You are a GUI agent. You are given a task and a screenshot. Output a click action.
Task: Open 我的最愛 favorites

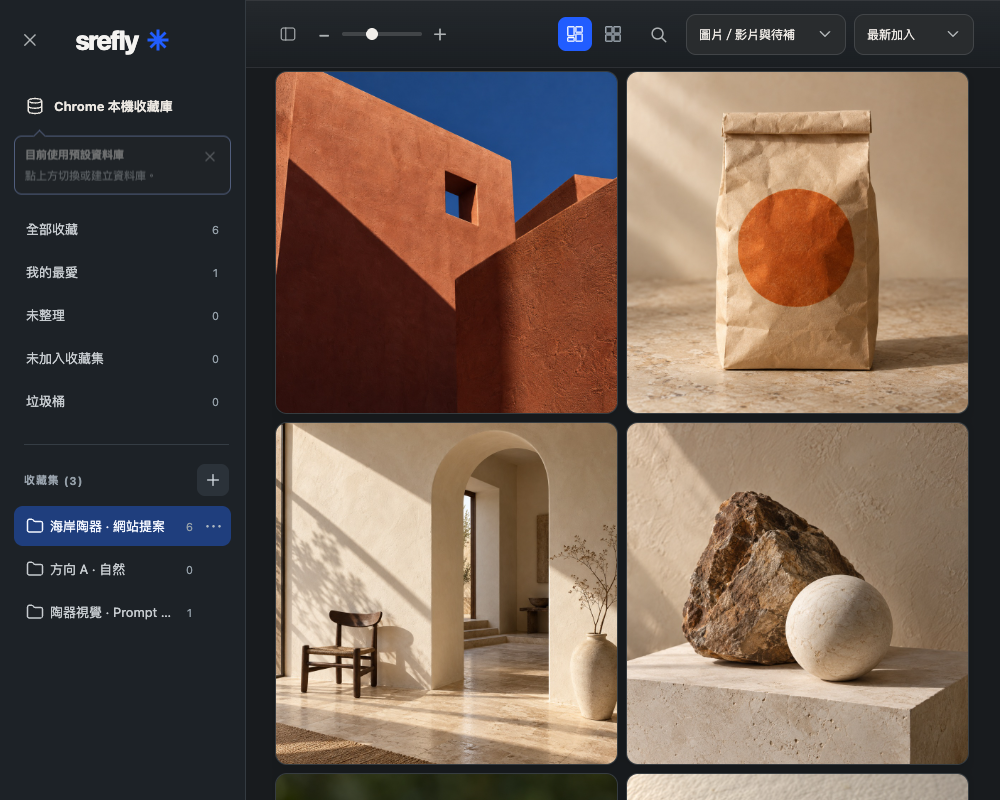tap(122, 272)
